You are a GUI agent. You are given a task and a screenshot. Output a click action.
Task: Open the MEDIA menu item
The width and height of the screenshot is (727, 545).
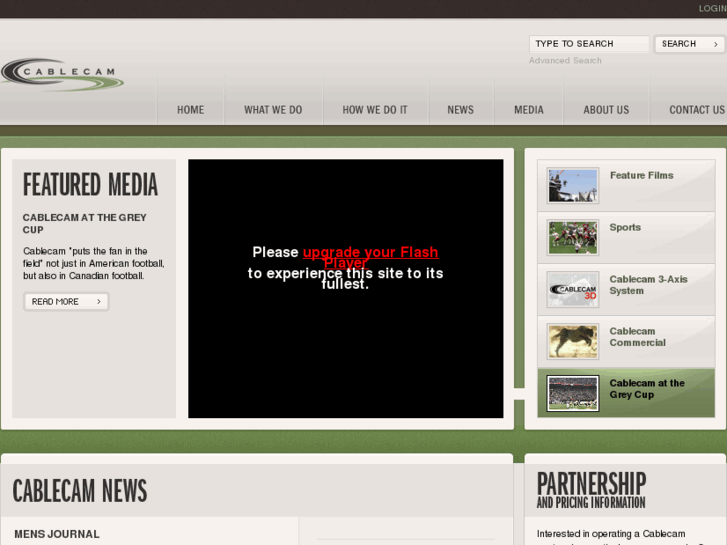point(529,110)
